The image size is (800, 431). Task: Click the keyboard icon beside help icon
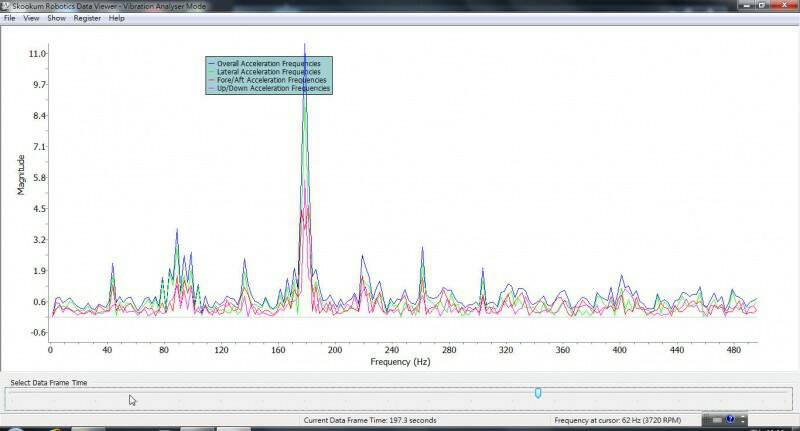717,420
